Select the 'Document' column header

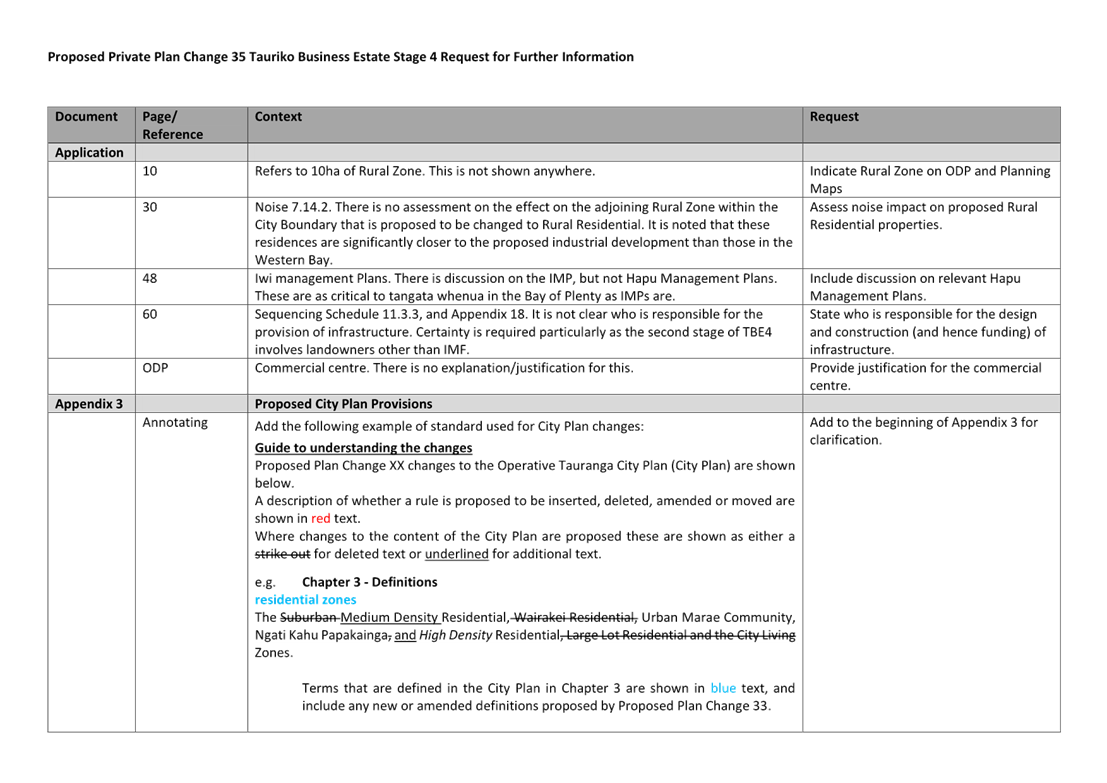tap(86, 117)
